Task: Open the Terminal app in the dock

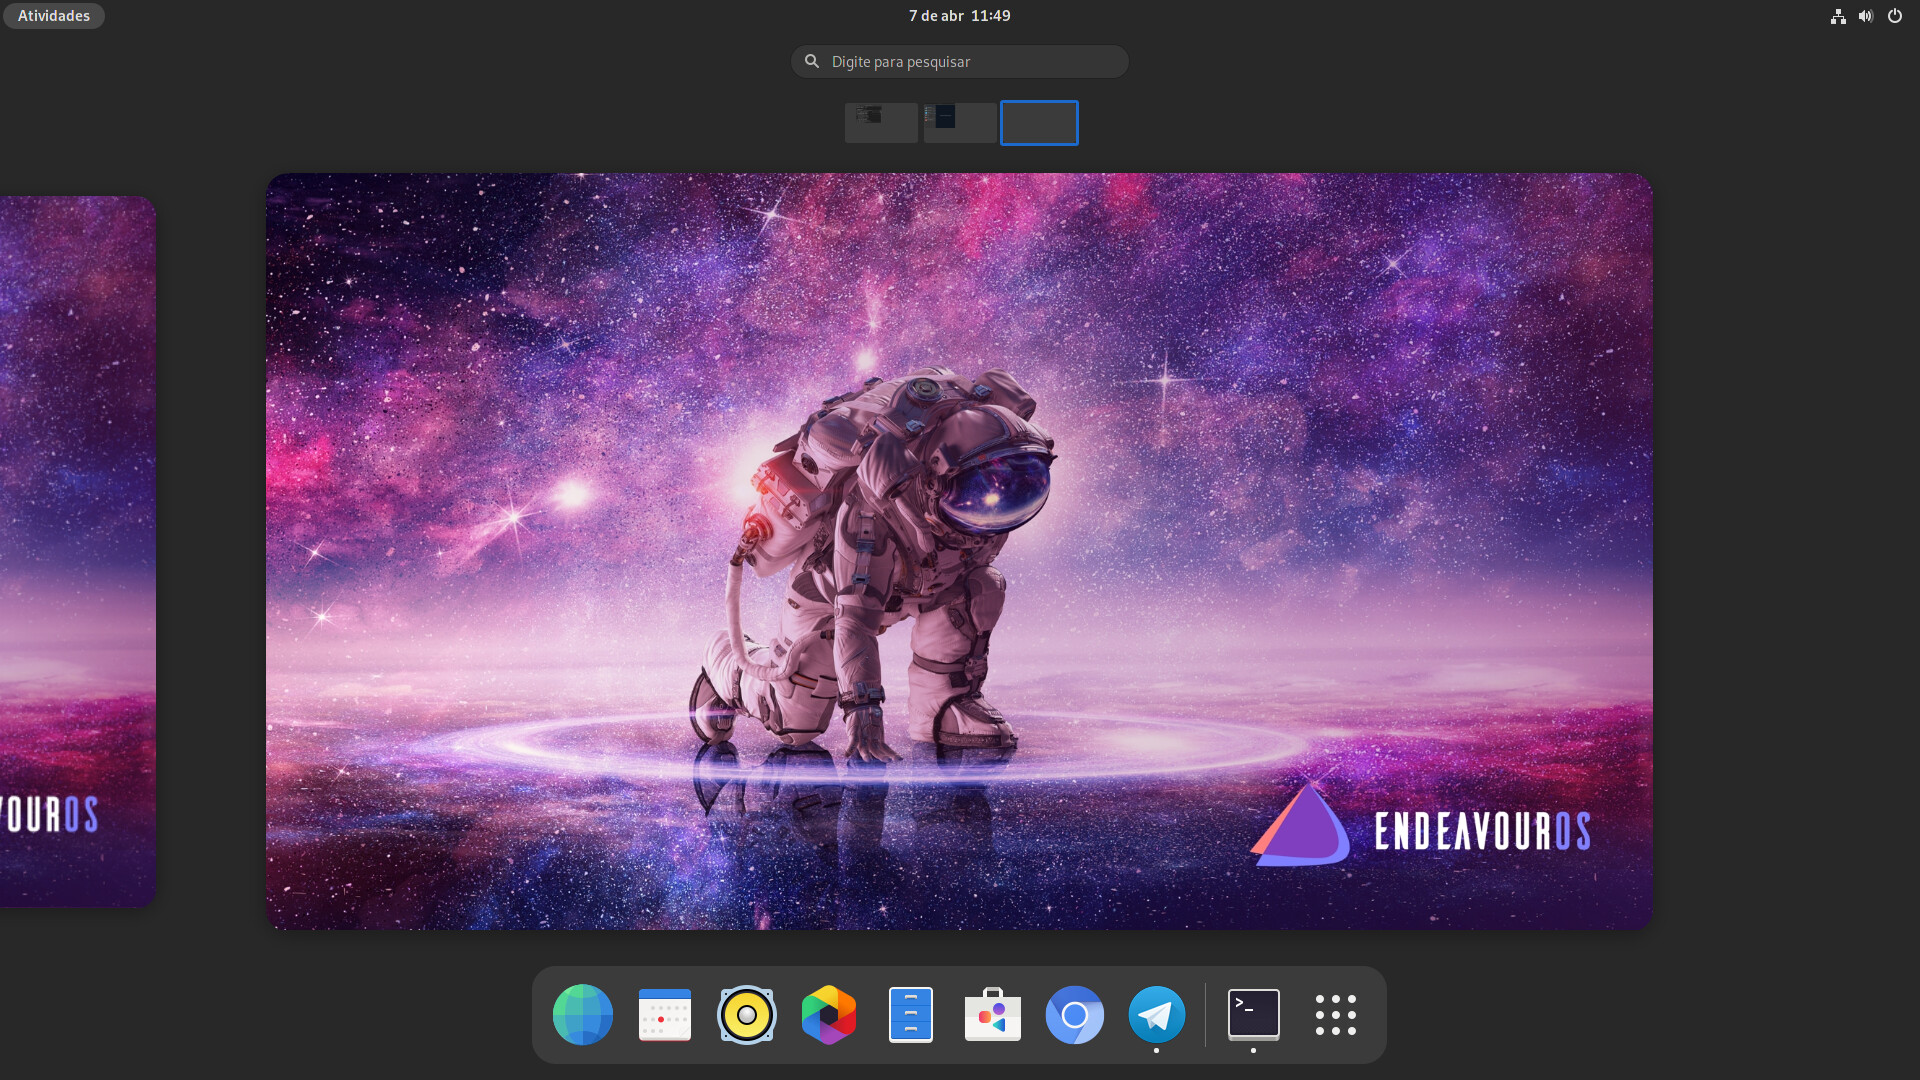Action: pyautogui.click(x=1254, y=1015)
